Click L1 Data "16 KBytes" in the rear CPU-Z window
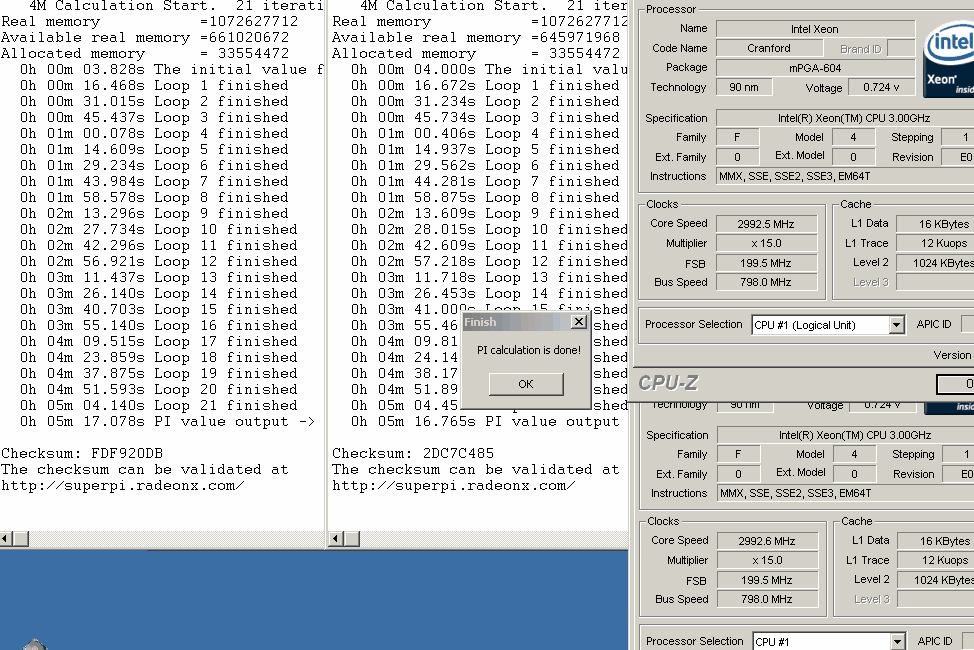The height and width of the screenshot is (650, 974). pyautogui.click(x=936, y=541)
